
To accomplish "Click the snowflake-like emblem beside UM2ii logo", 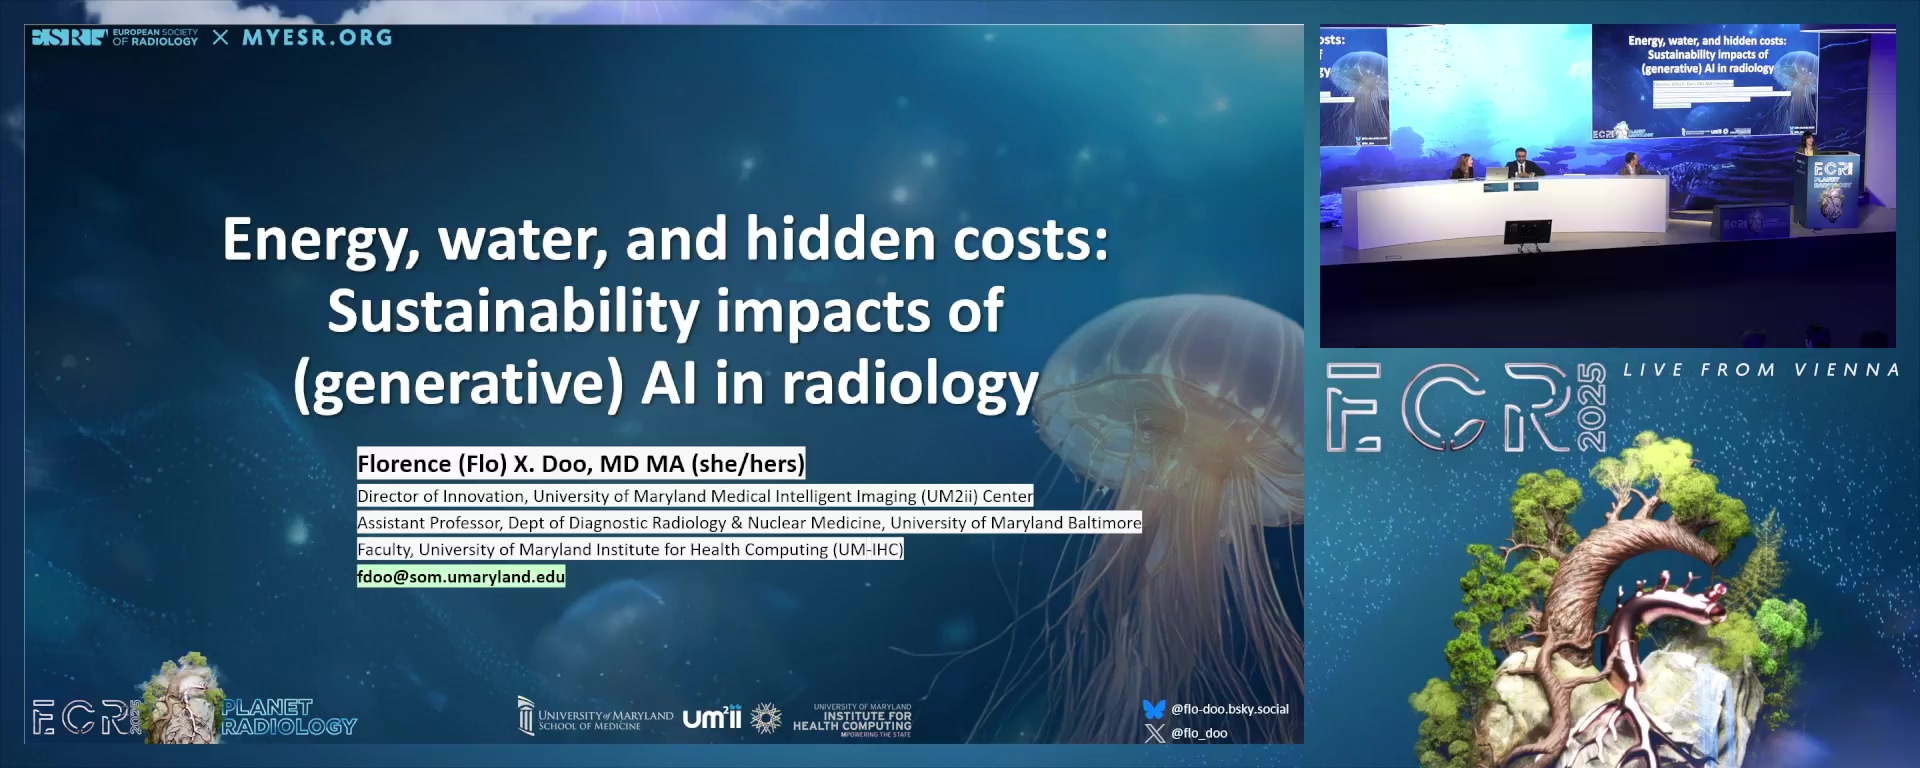I will 766,718.
